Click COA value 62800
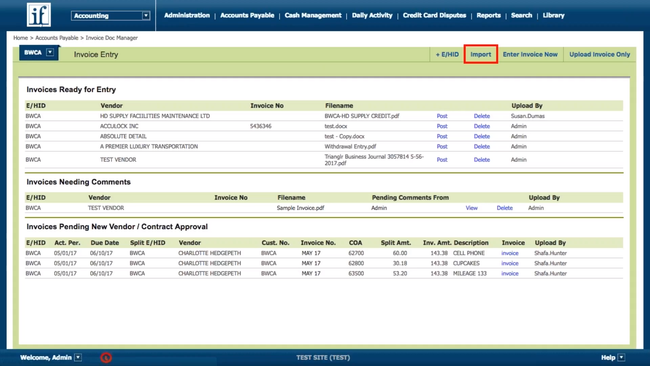This screenshot has height=366, width=650. tap(356, 263)
